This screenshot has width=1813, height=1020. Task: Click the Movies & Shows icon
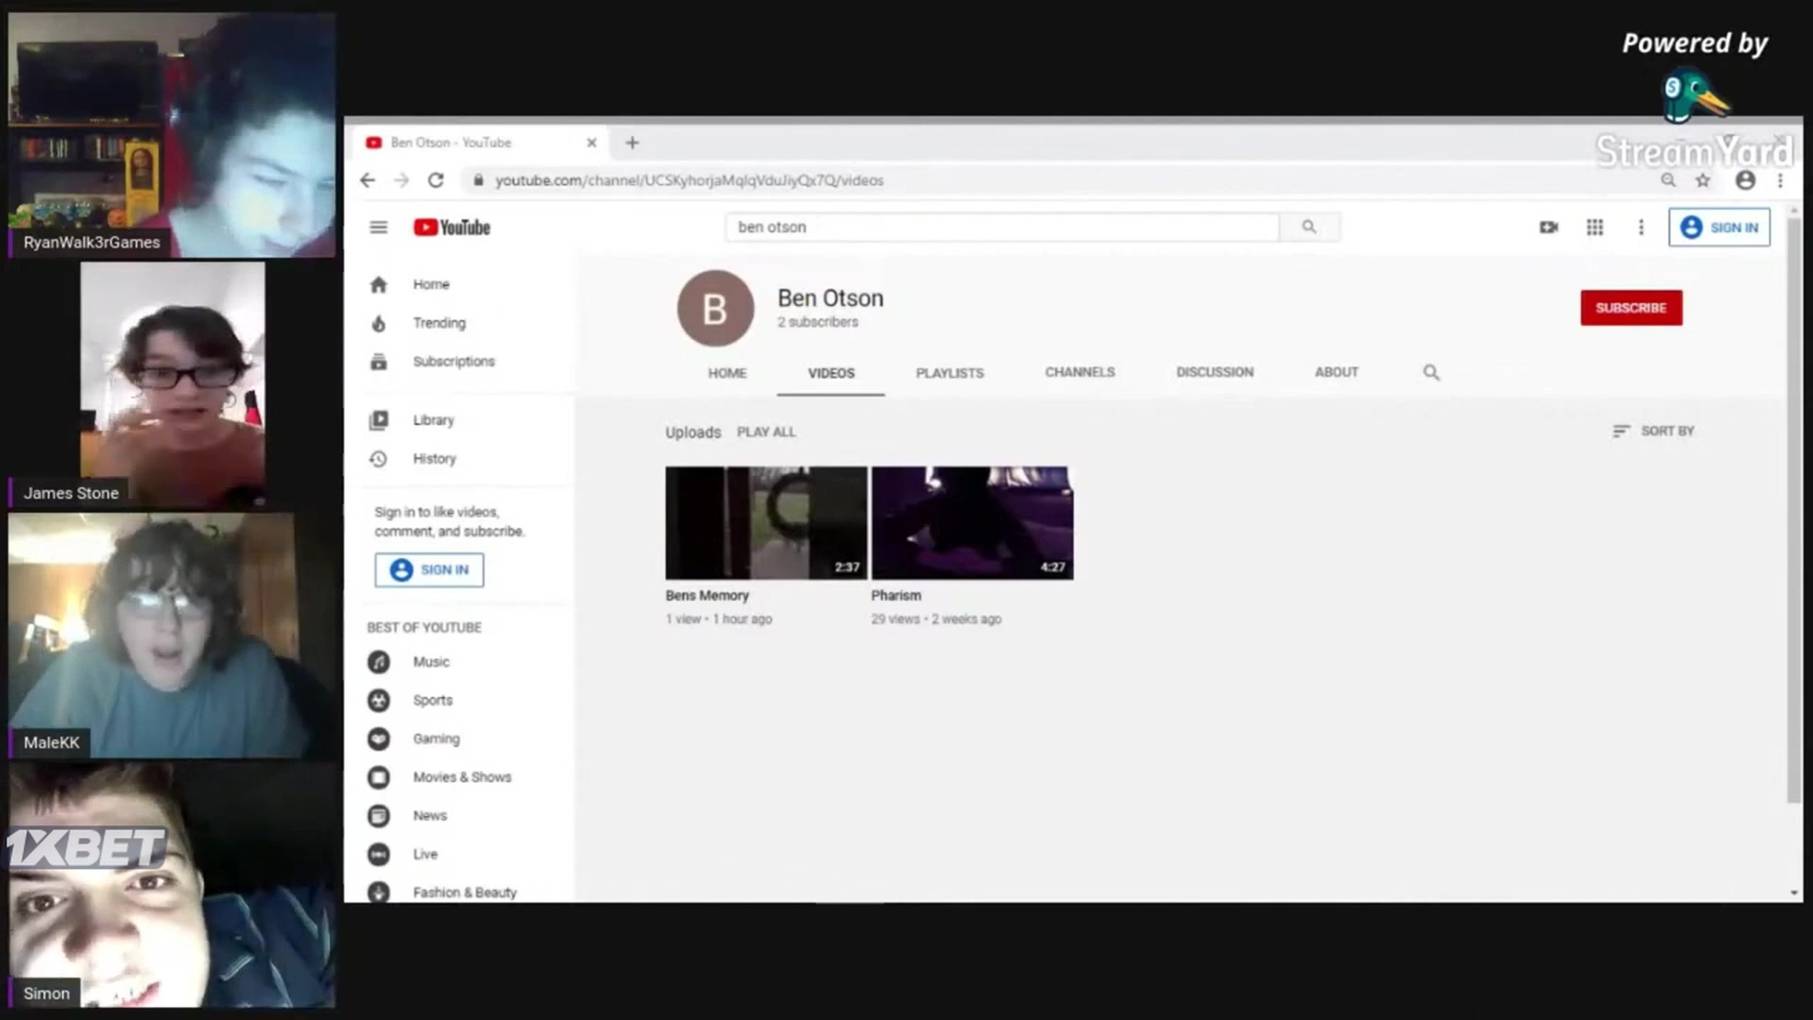pos(378,777)
